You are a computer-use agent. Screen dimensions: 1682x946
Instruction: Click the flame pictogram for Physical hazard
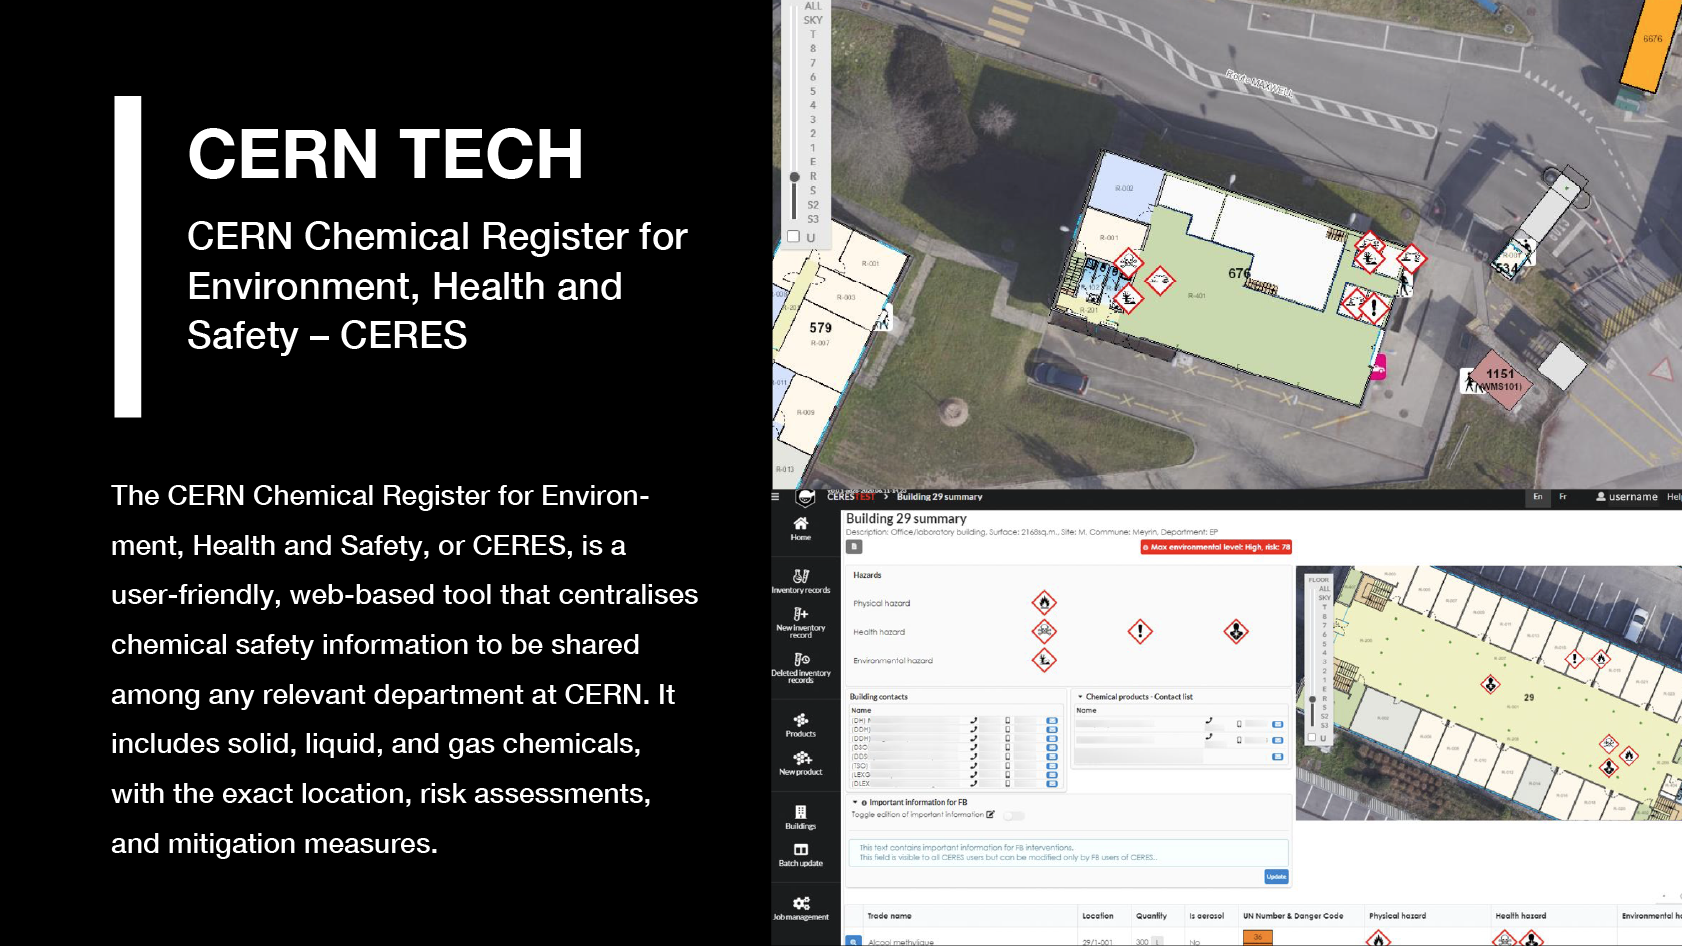(1044, 602)
